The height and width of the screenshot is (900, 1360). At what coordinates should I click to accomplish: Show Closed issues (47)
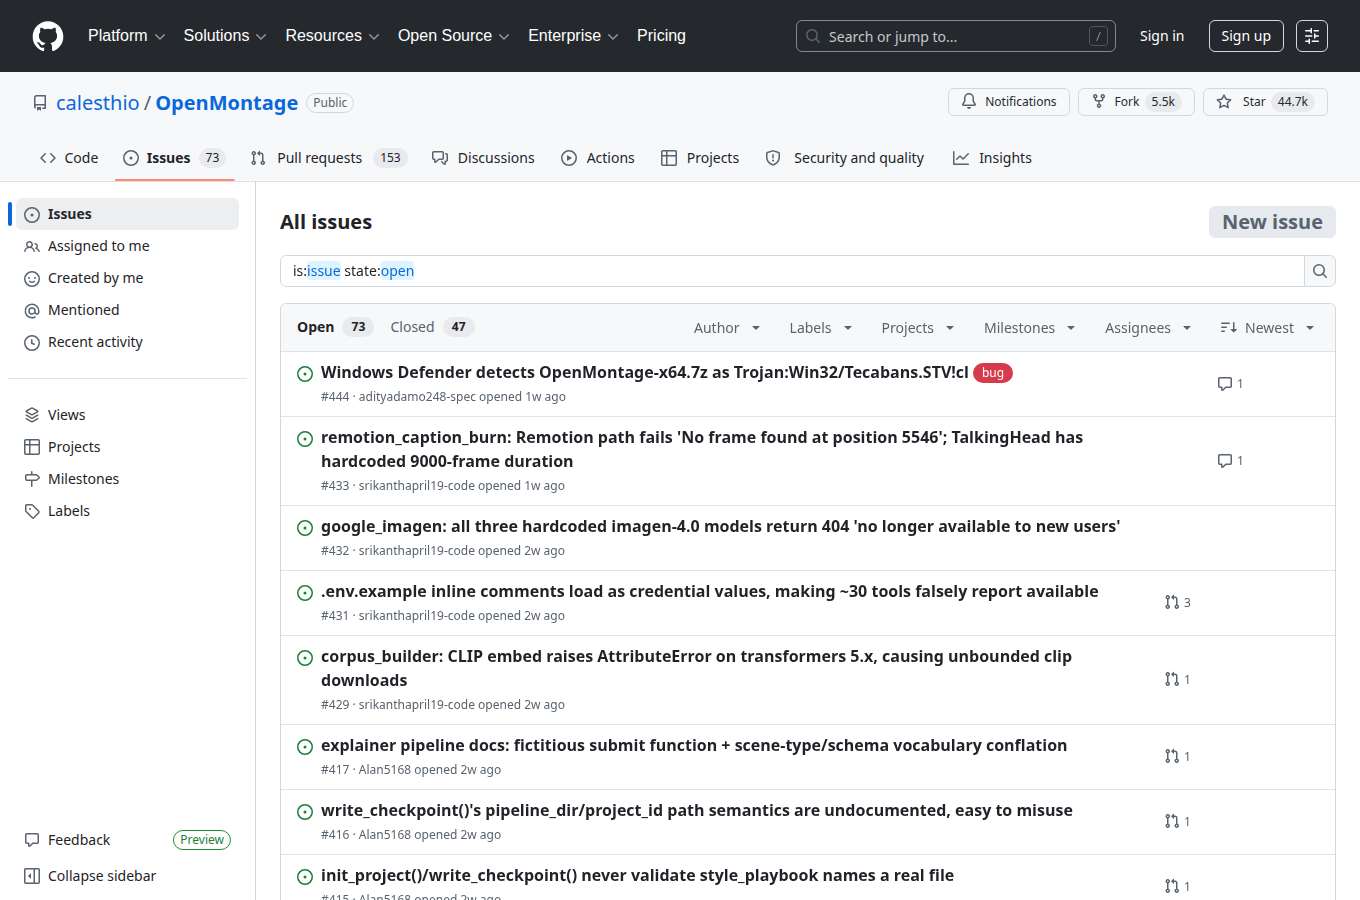(x=432, y=327)
